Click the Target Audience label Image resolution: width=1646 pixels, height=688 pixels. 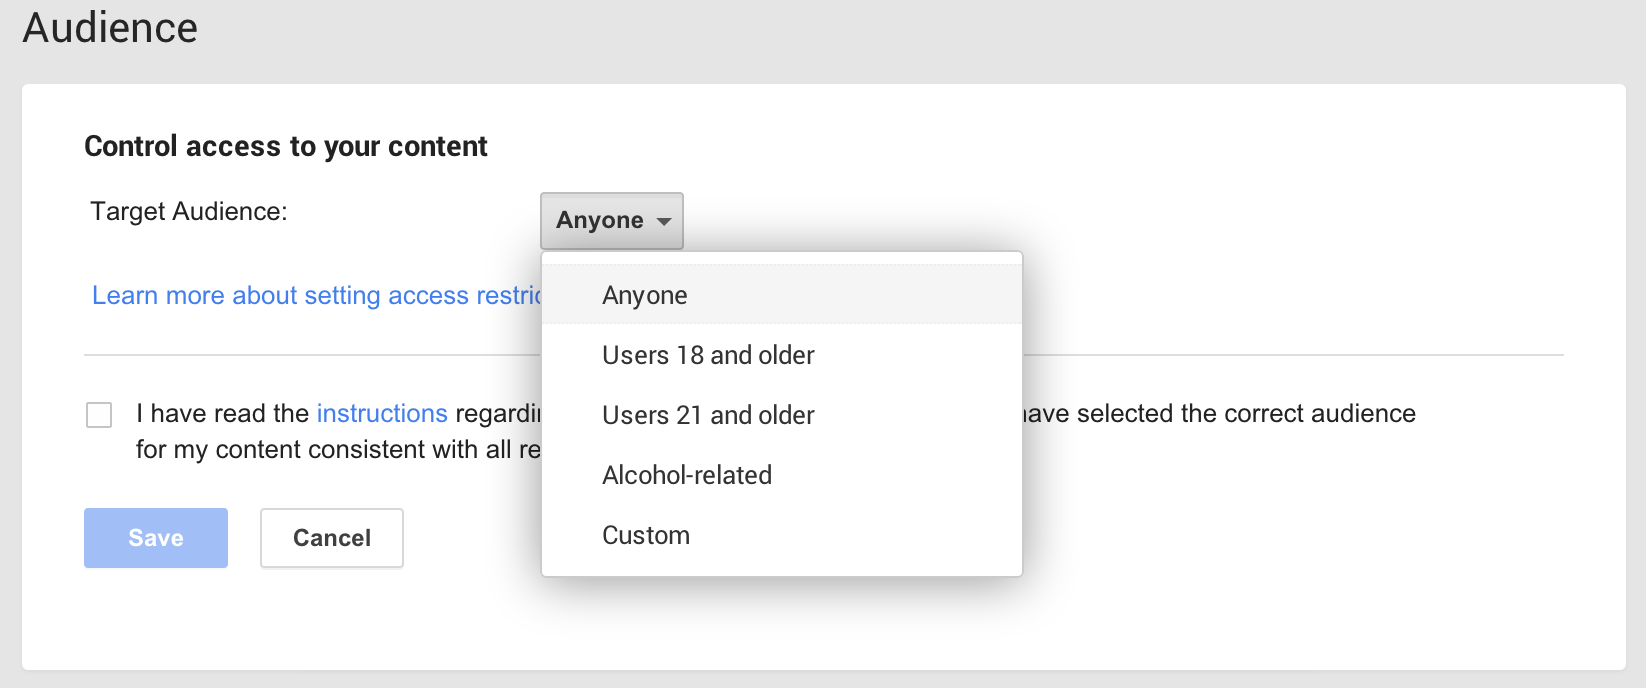(189, 212)
